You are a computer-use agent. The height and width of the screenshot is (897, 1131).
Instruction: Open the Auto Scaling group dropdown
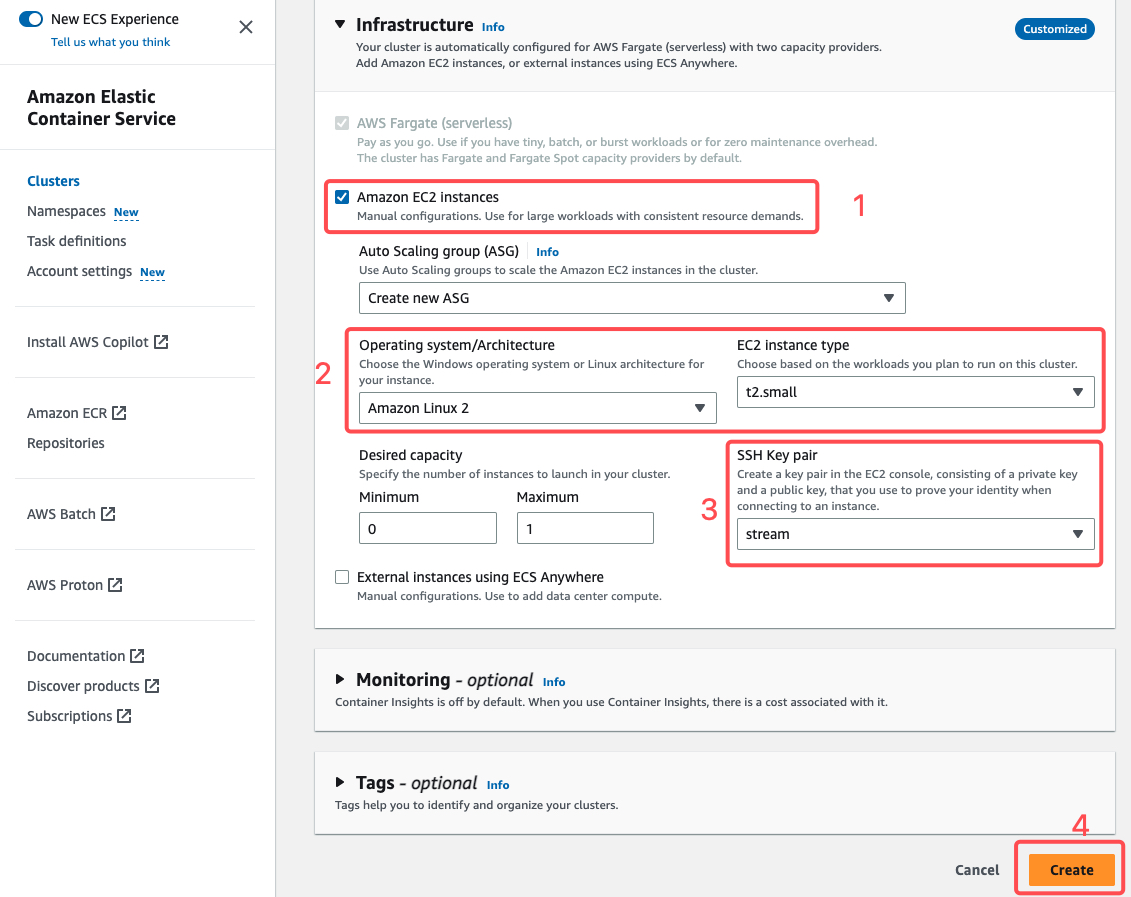(x=632, y=298)
